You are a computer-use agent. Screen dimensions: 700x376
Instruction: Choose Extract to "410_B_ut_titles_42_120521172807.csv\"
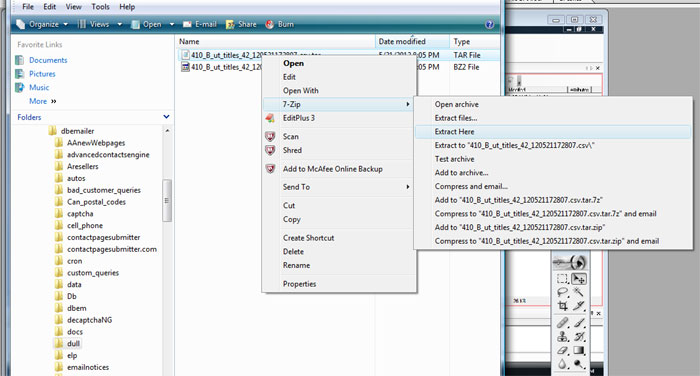553,146
